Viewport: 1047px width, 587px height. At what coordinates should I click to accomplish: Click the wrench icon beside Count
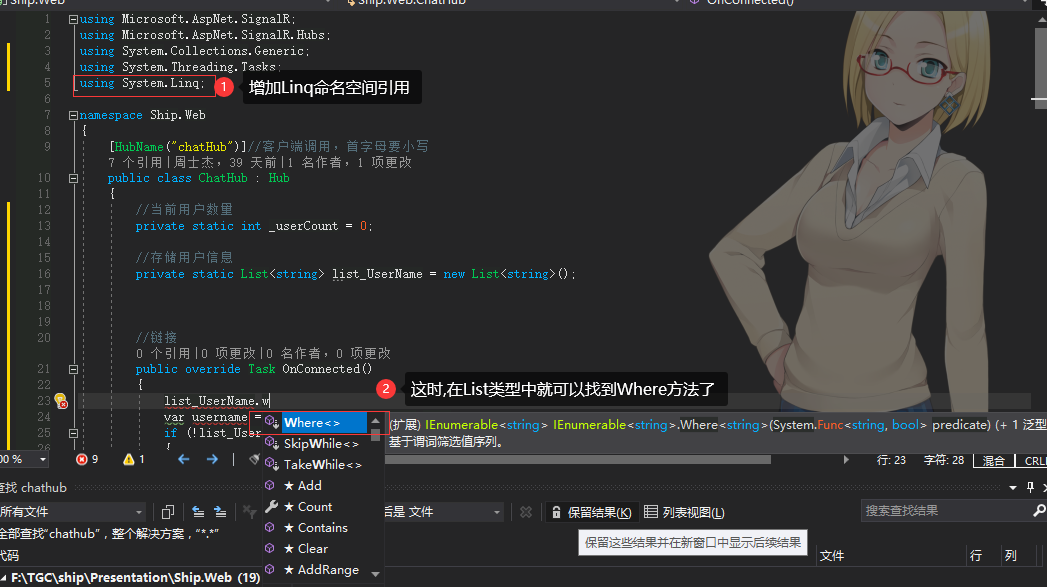[271, 506]
